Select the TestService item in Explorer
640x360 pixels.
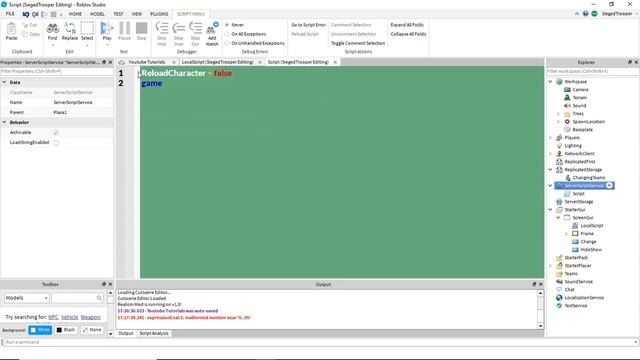pos(576,306)
